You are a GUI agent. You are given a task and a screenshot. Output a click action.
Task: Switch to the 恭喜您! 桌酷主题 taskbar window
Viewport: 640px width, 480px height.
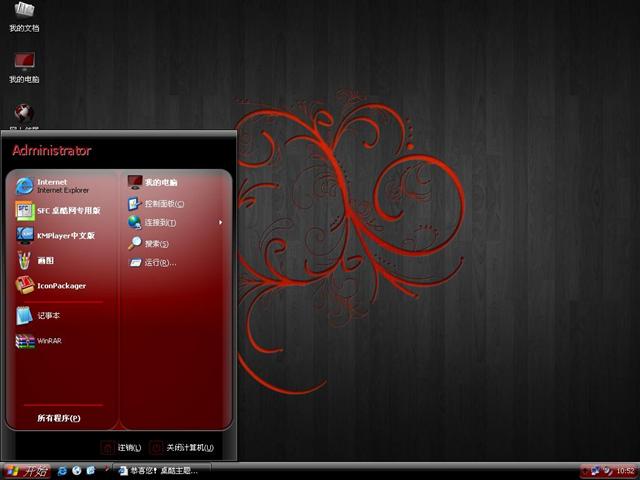(x=162, y=471)
